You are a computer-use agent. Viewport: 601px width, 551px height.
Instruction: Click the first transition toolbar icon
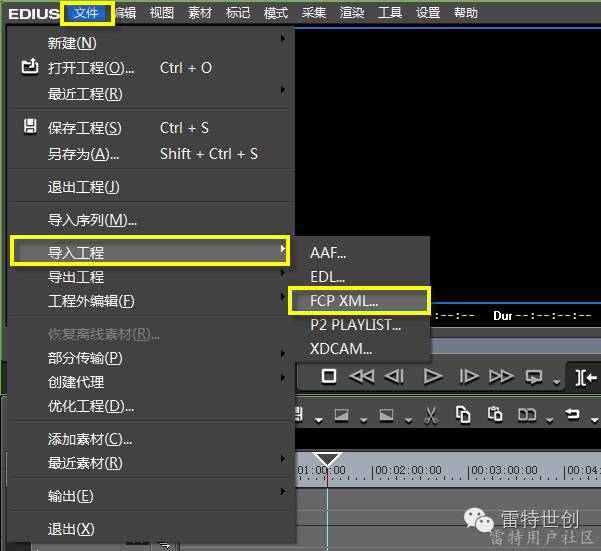pos(341,415)
